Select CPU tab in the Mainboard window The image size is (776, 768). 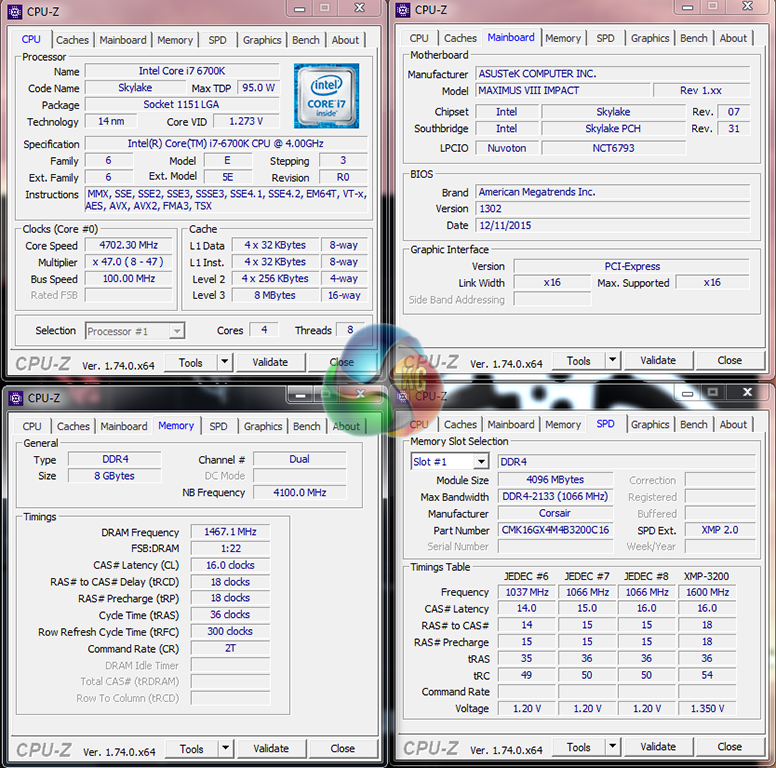click(419, 38)
